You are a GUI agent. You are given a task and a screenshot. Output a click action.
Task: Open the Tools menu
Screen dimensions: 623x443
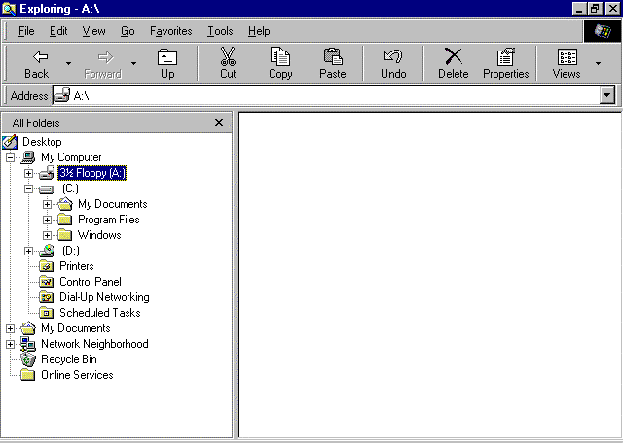pos(220,31)
